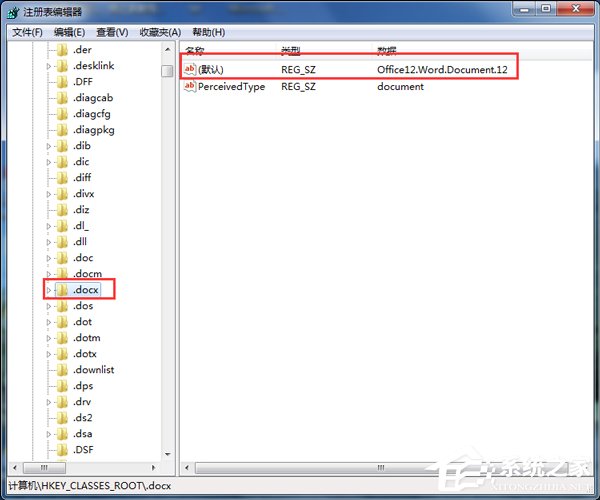The image size is (600, 500).
Task: Click the .dl_ folder icon
Action: point(62,226)
